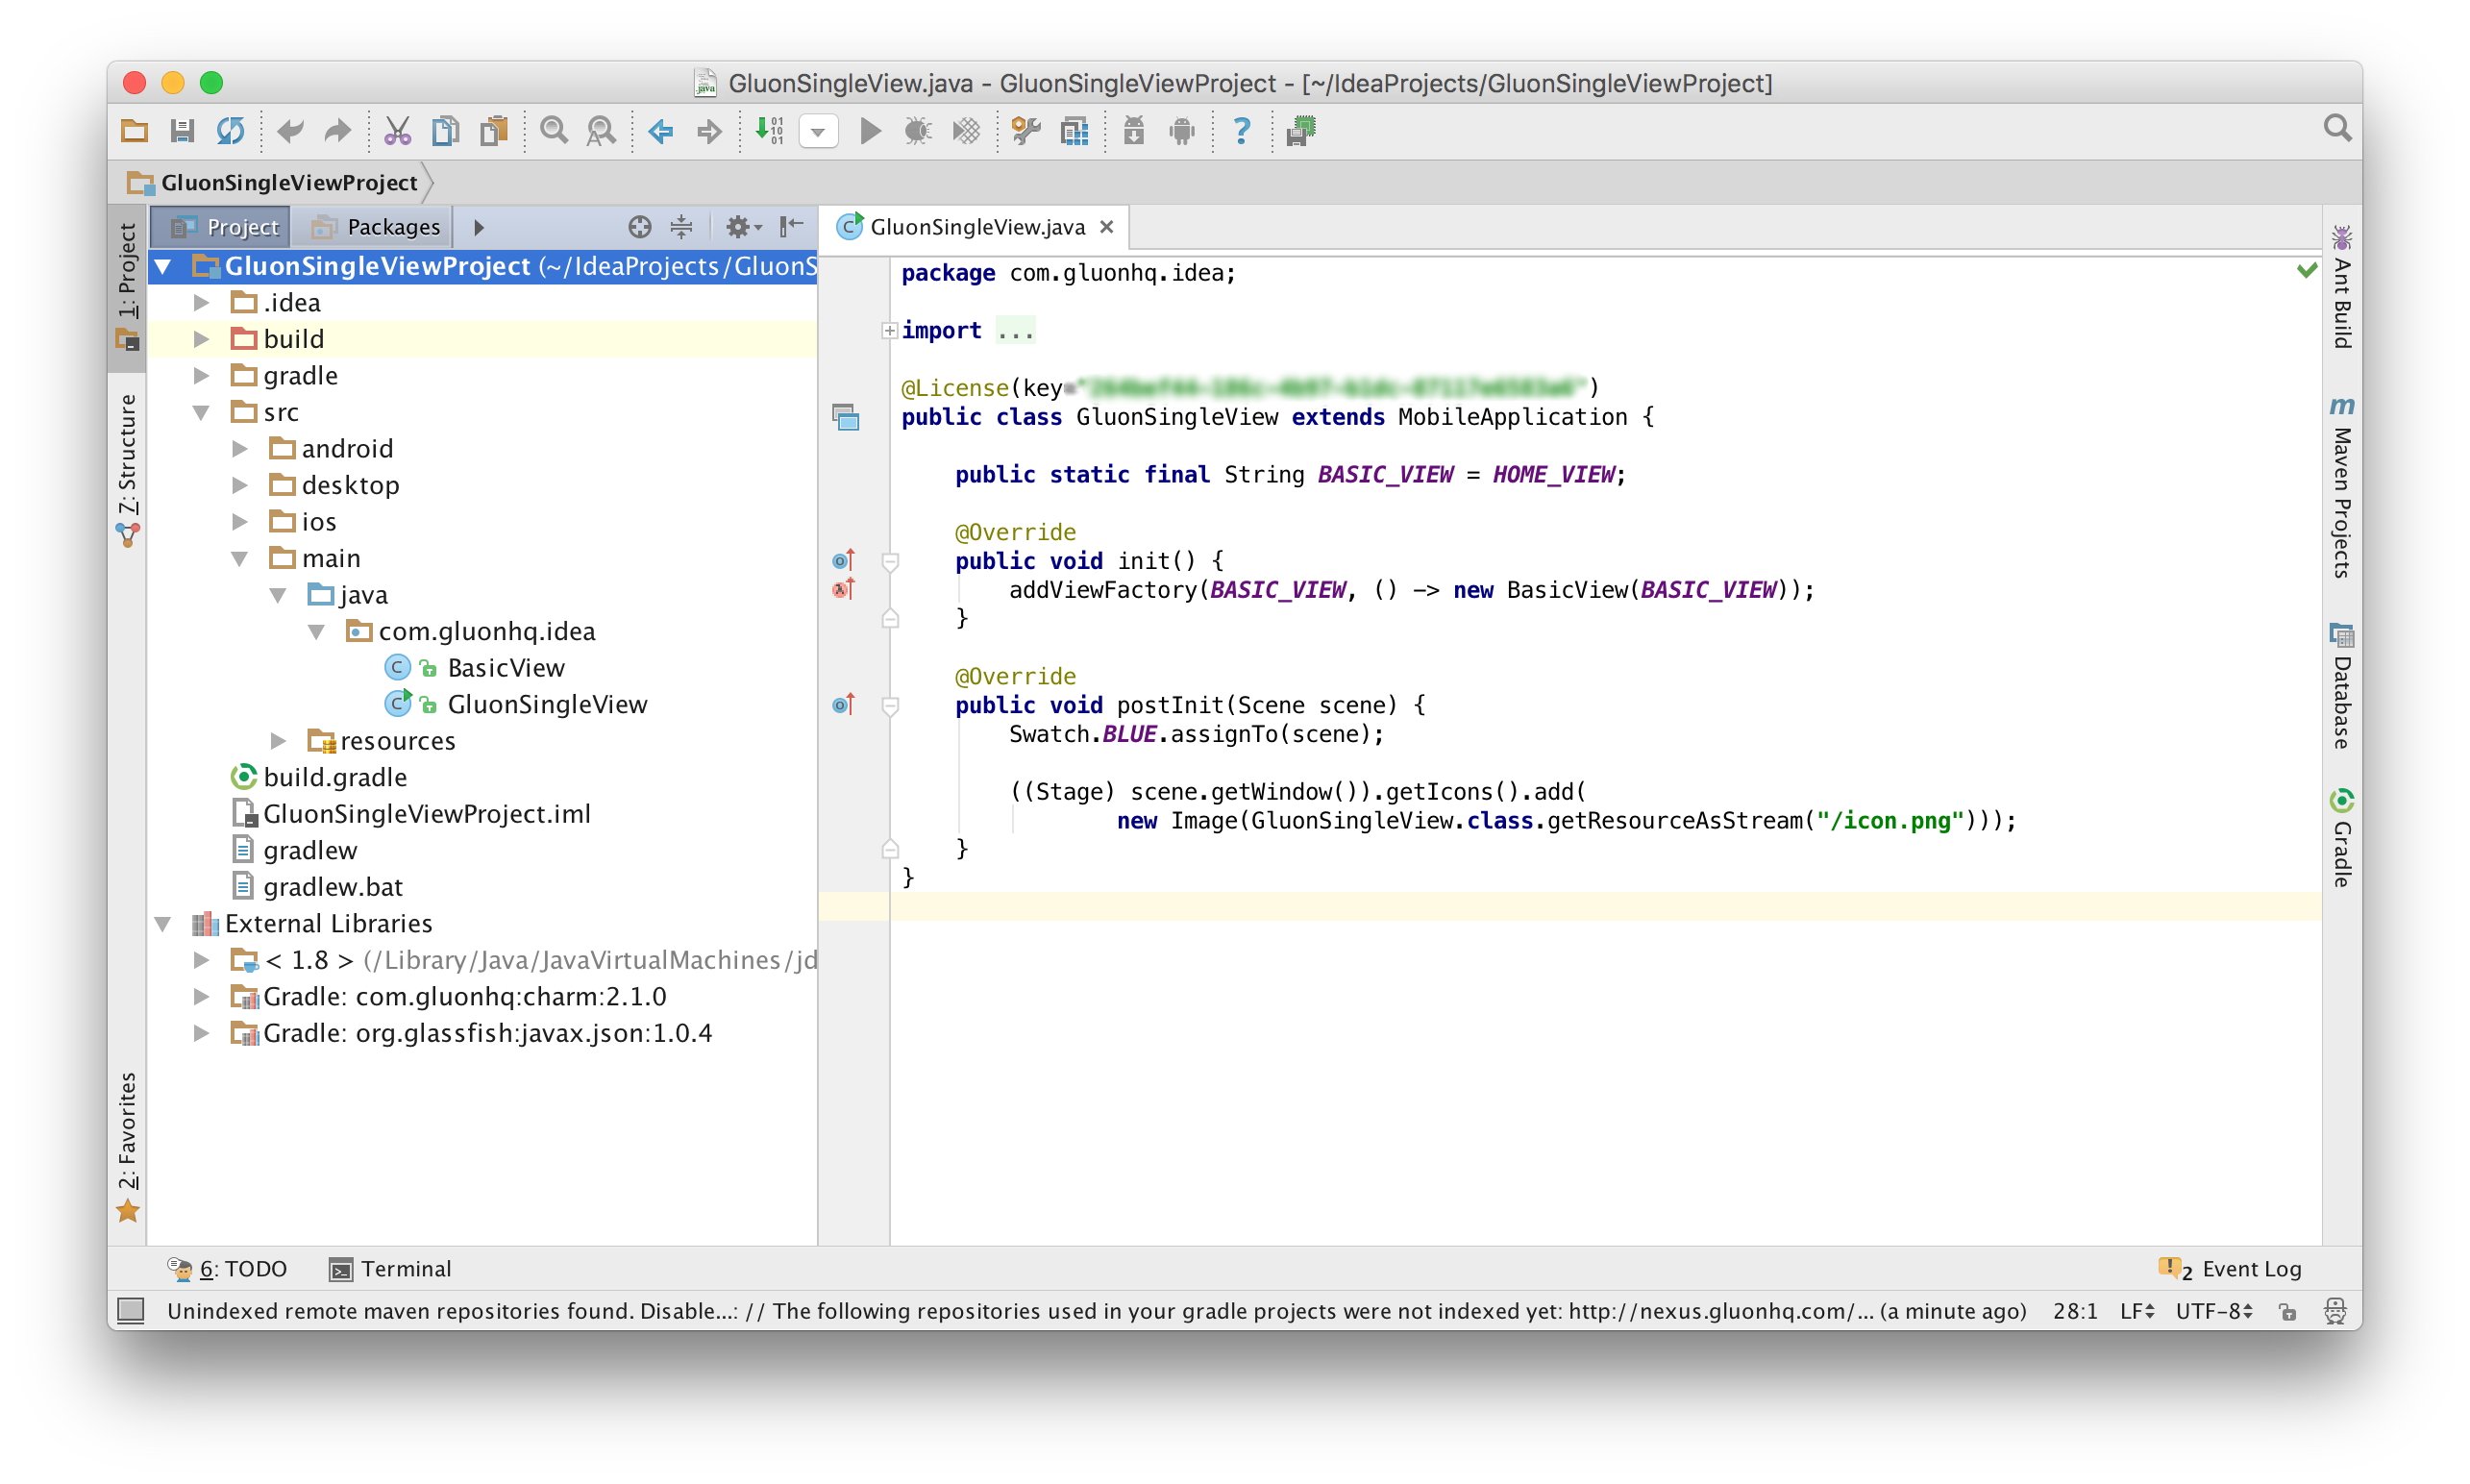Click the Synchronize refresh icon
This screenshot has height=1484, width=2470.
pyautogui.click(x=231, y=131)
